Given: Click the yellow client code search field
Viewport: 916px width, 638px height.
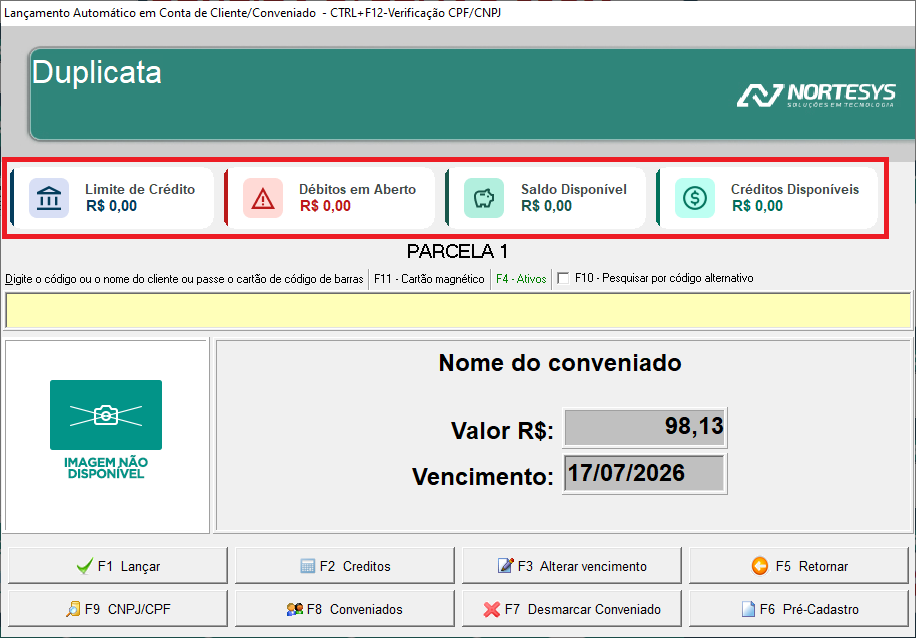Looking at the screenshot, I should [x=458, y=310].
